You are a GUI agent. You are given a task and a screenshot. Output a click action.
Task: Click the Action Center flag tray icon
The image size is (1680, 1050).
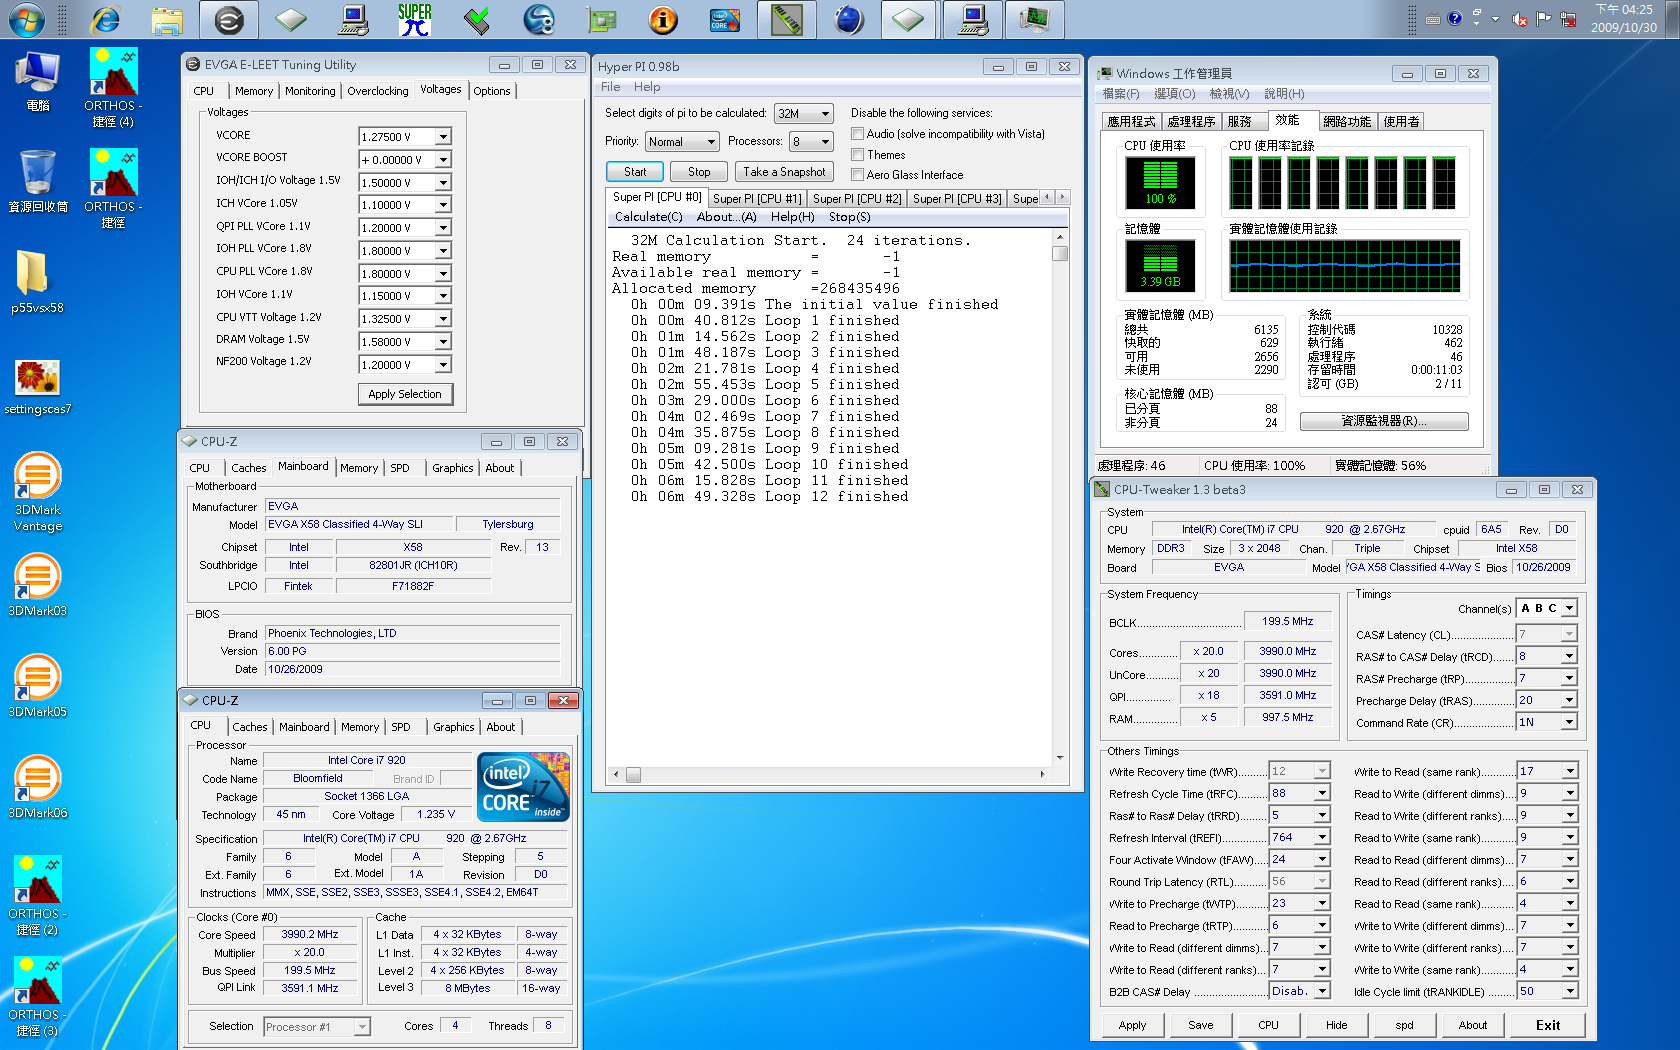1544,19
